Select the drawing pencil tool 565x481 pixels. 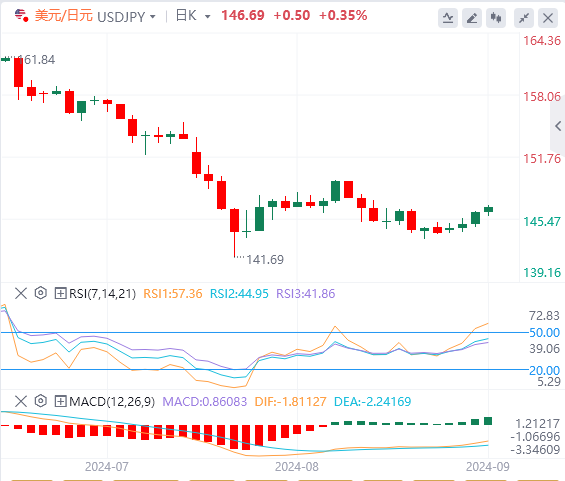pyautogui.click(x=472, y=18)
